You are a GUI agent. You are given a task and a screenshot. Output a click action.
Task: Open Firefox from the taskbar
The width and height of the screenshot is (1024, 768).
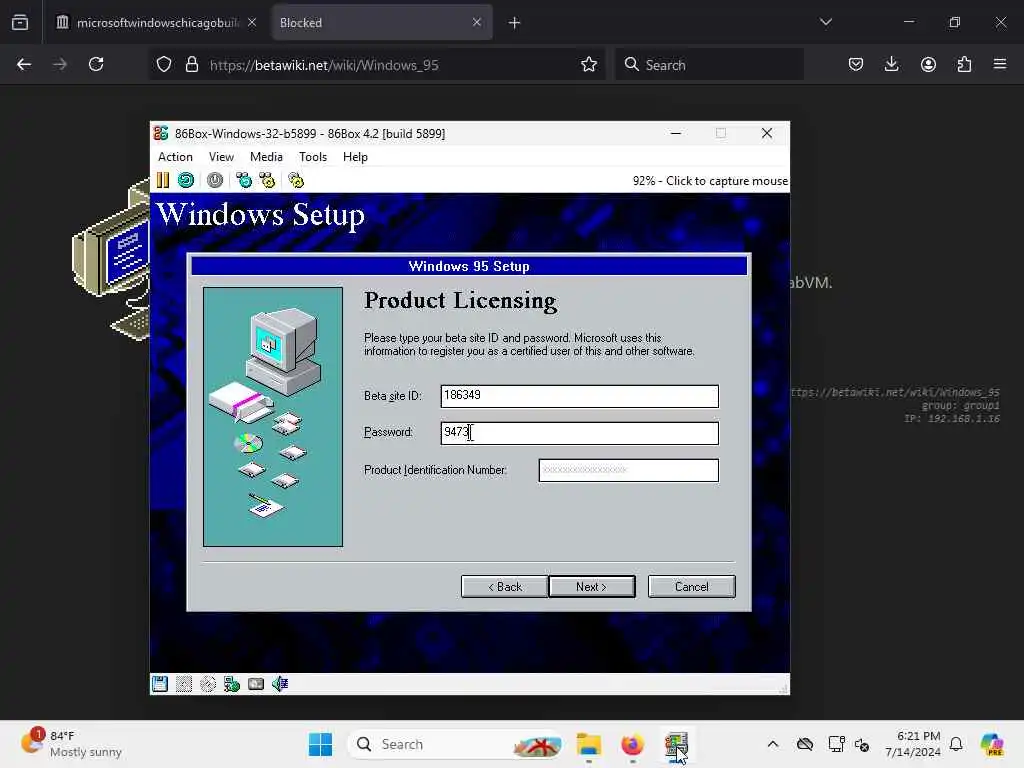[x=632, y=744]
